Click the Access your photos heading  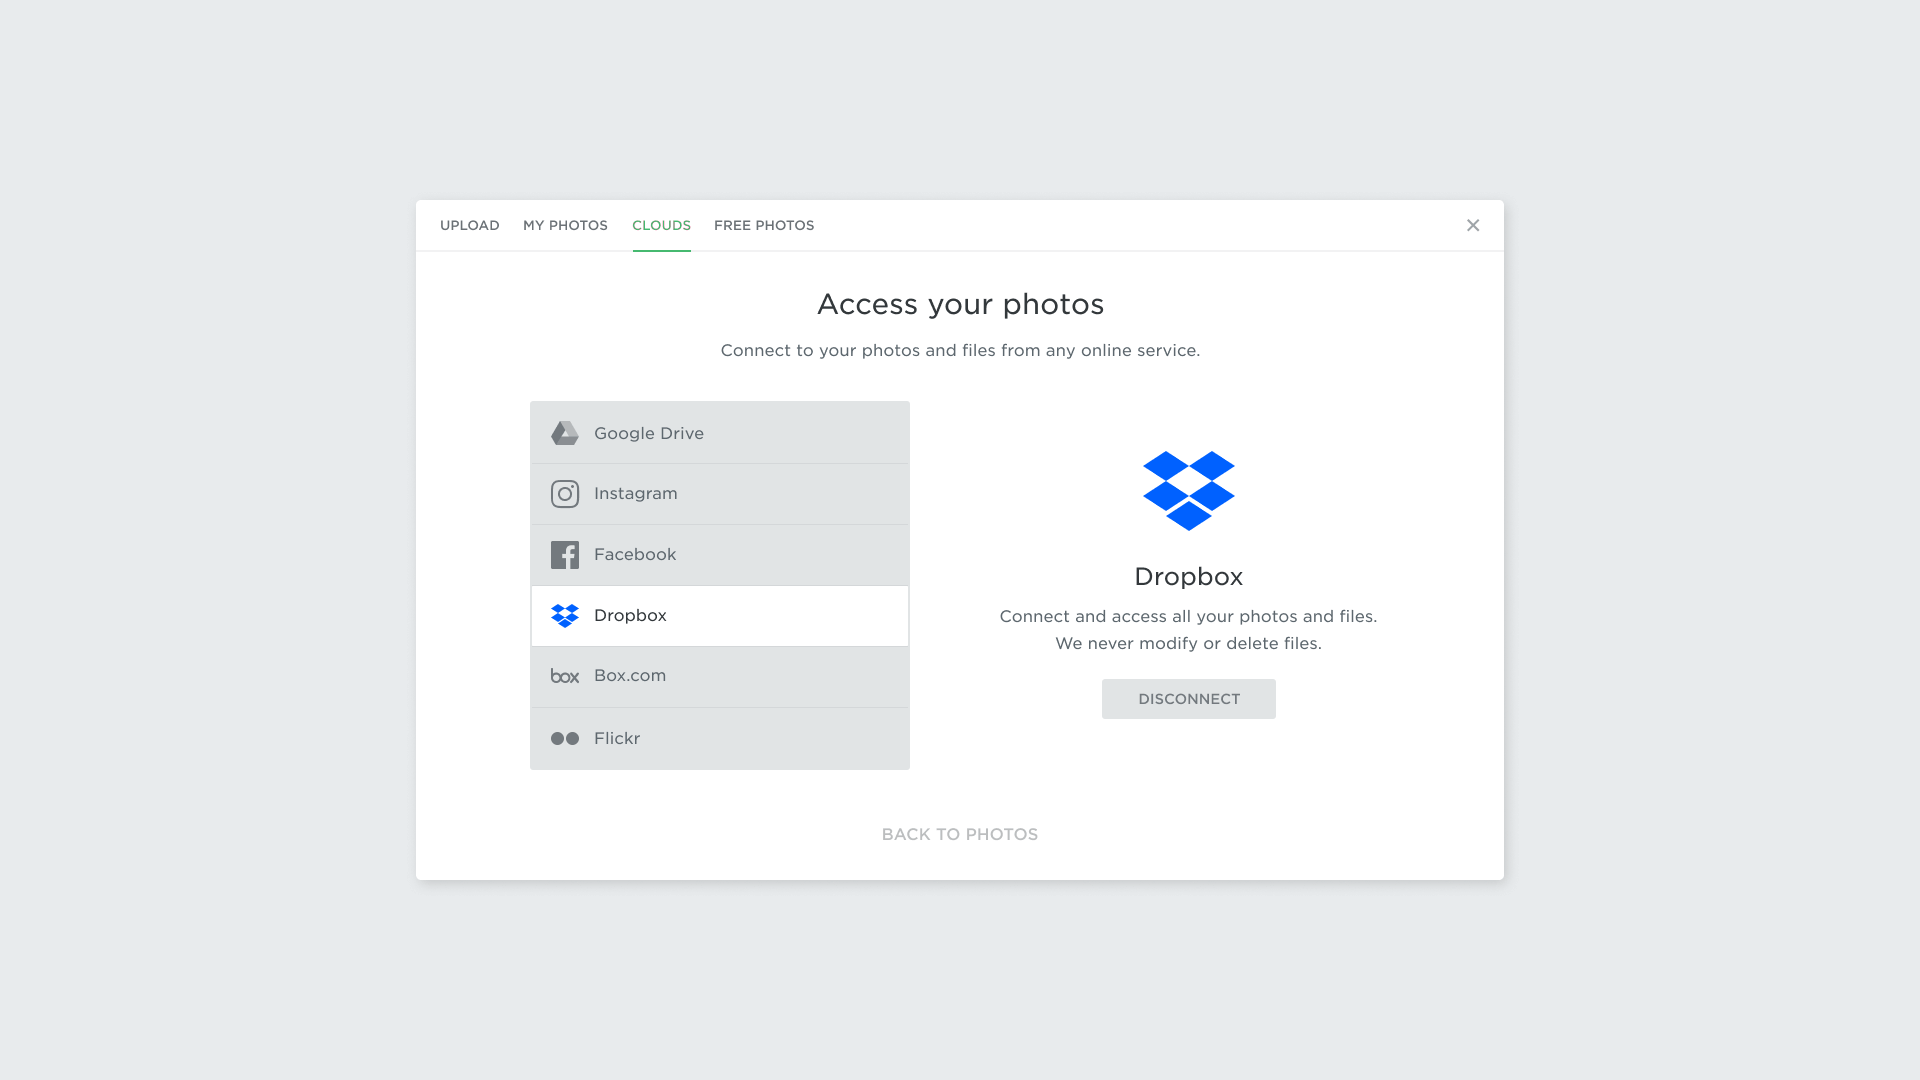pyautogui.click(x=960, y=304)
